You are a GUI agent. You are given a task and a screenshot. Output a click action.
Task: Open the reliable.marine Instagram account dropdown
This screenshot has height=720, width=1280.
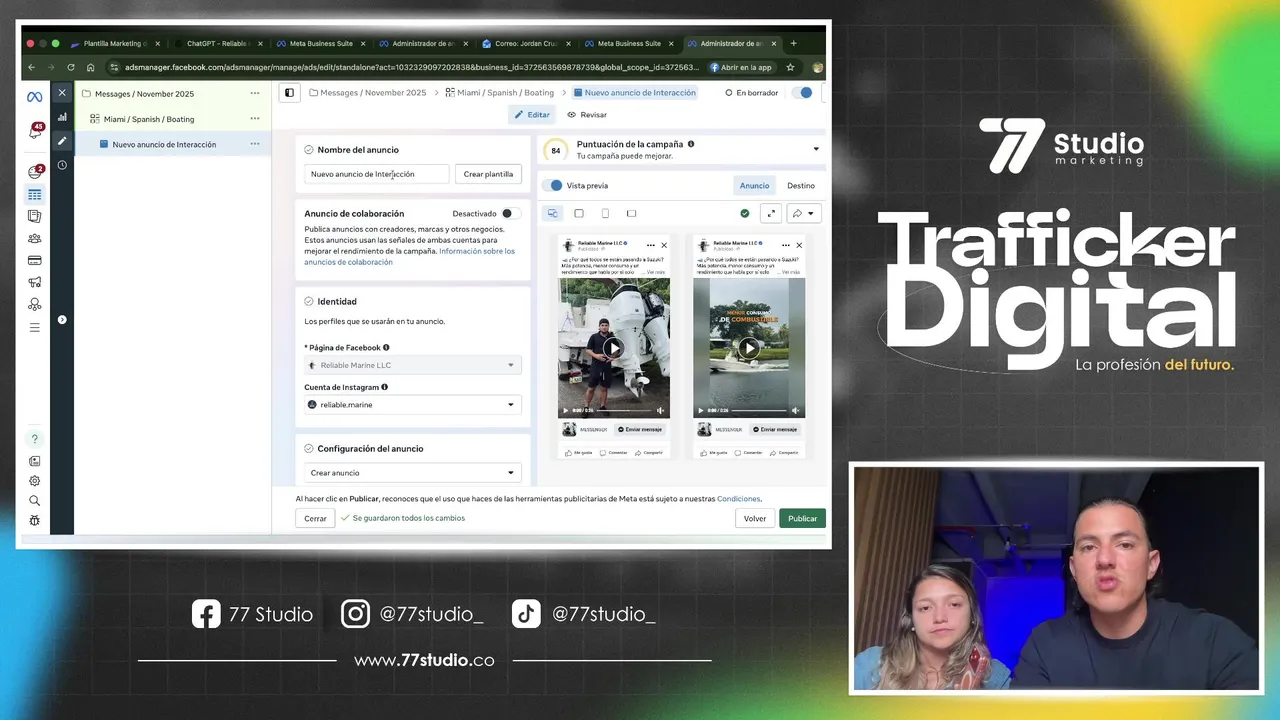point(412,405)
